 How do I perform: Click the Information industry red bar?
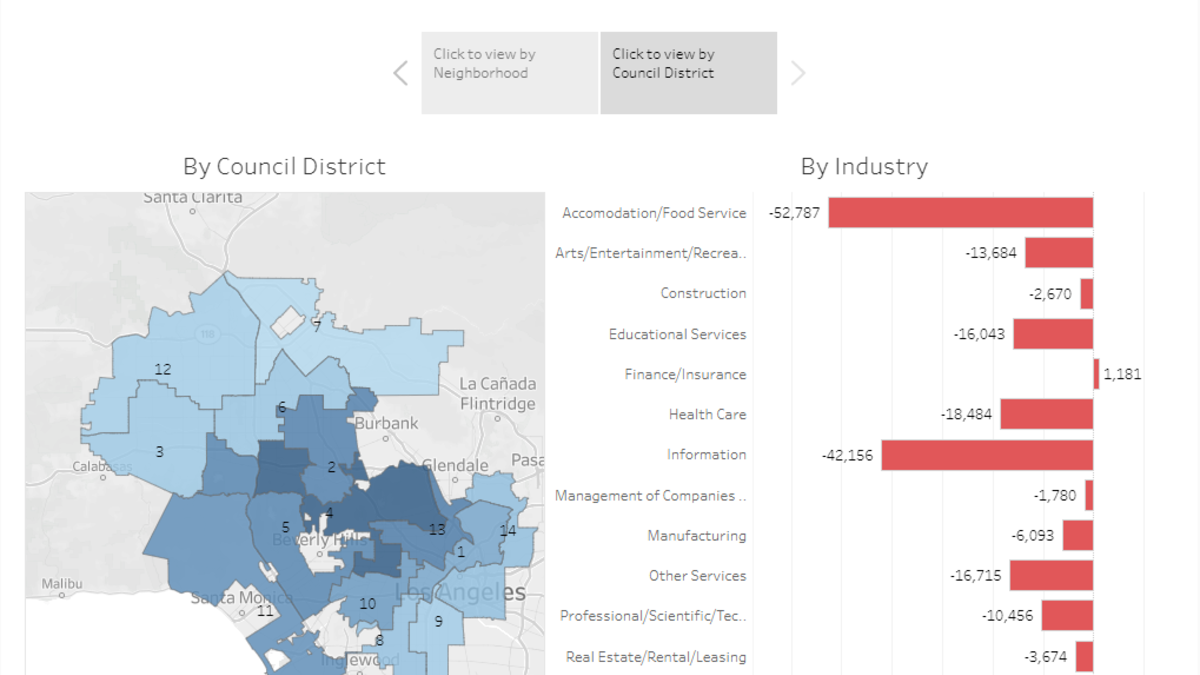pyautogui.click(x=986, y=455)
